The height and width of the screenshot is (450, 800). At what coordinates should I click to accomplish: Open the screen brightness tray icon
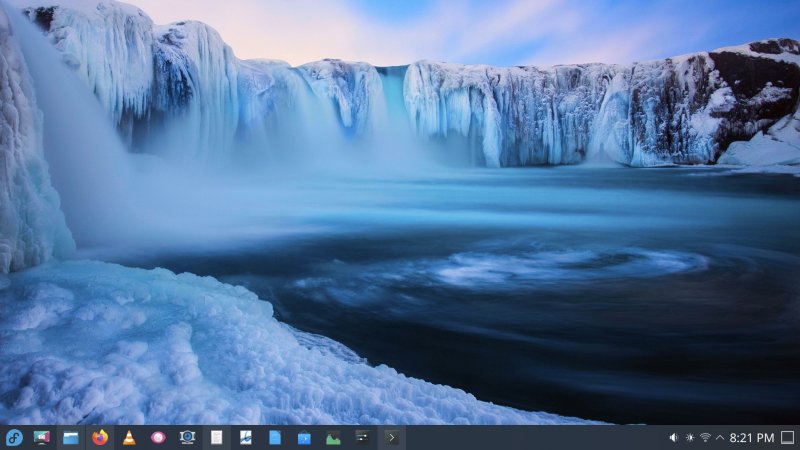690,437
